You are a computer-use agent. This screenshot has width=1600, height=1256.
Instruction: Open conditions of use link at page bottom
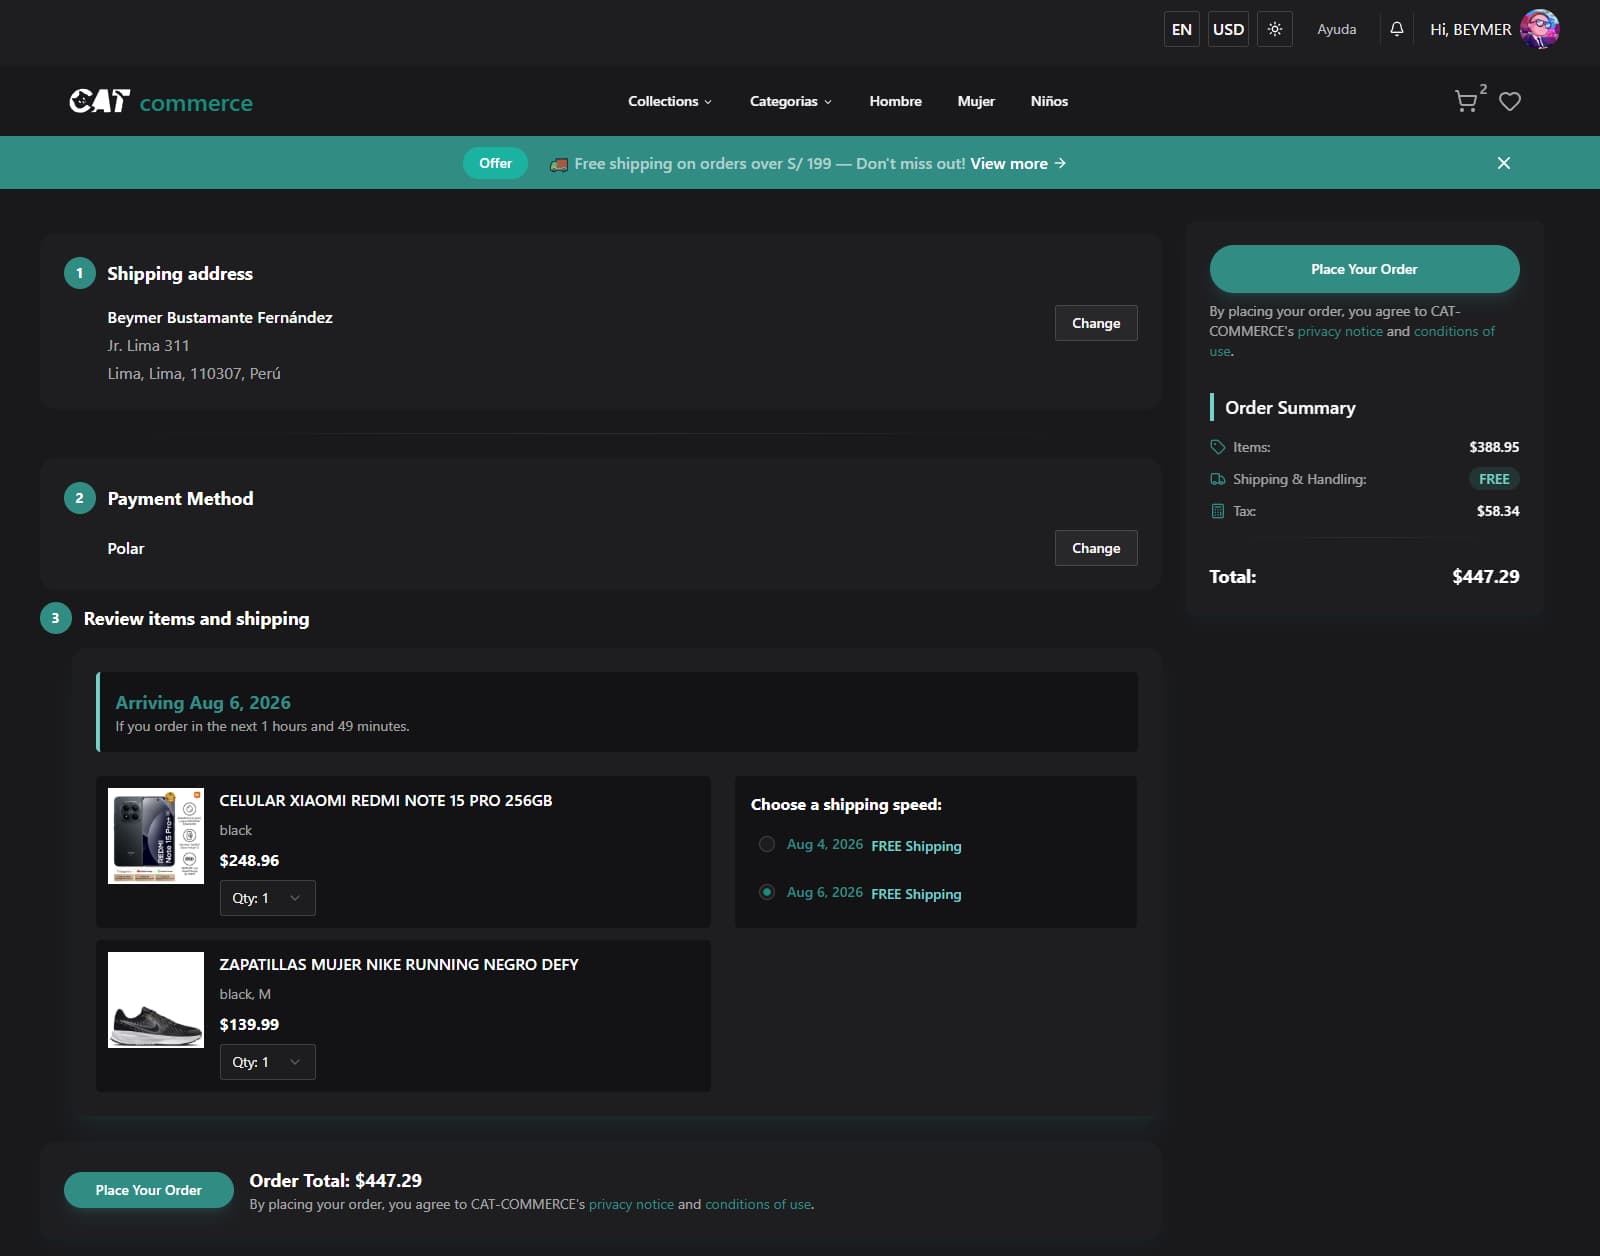[x=758, y=1204]
